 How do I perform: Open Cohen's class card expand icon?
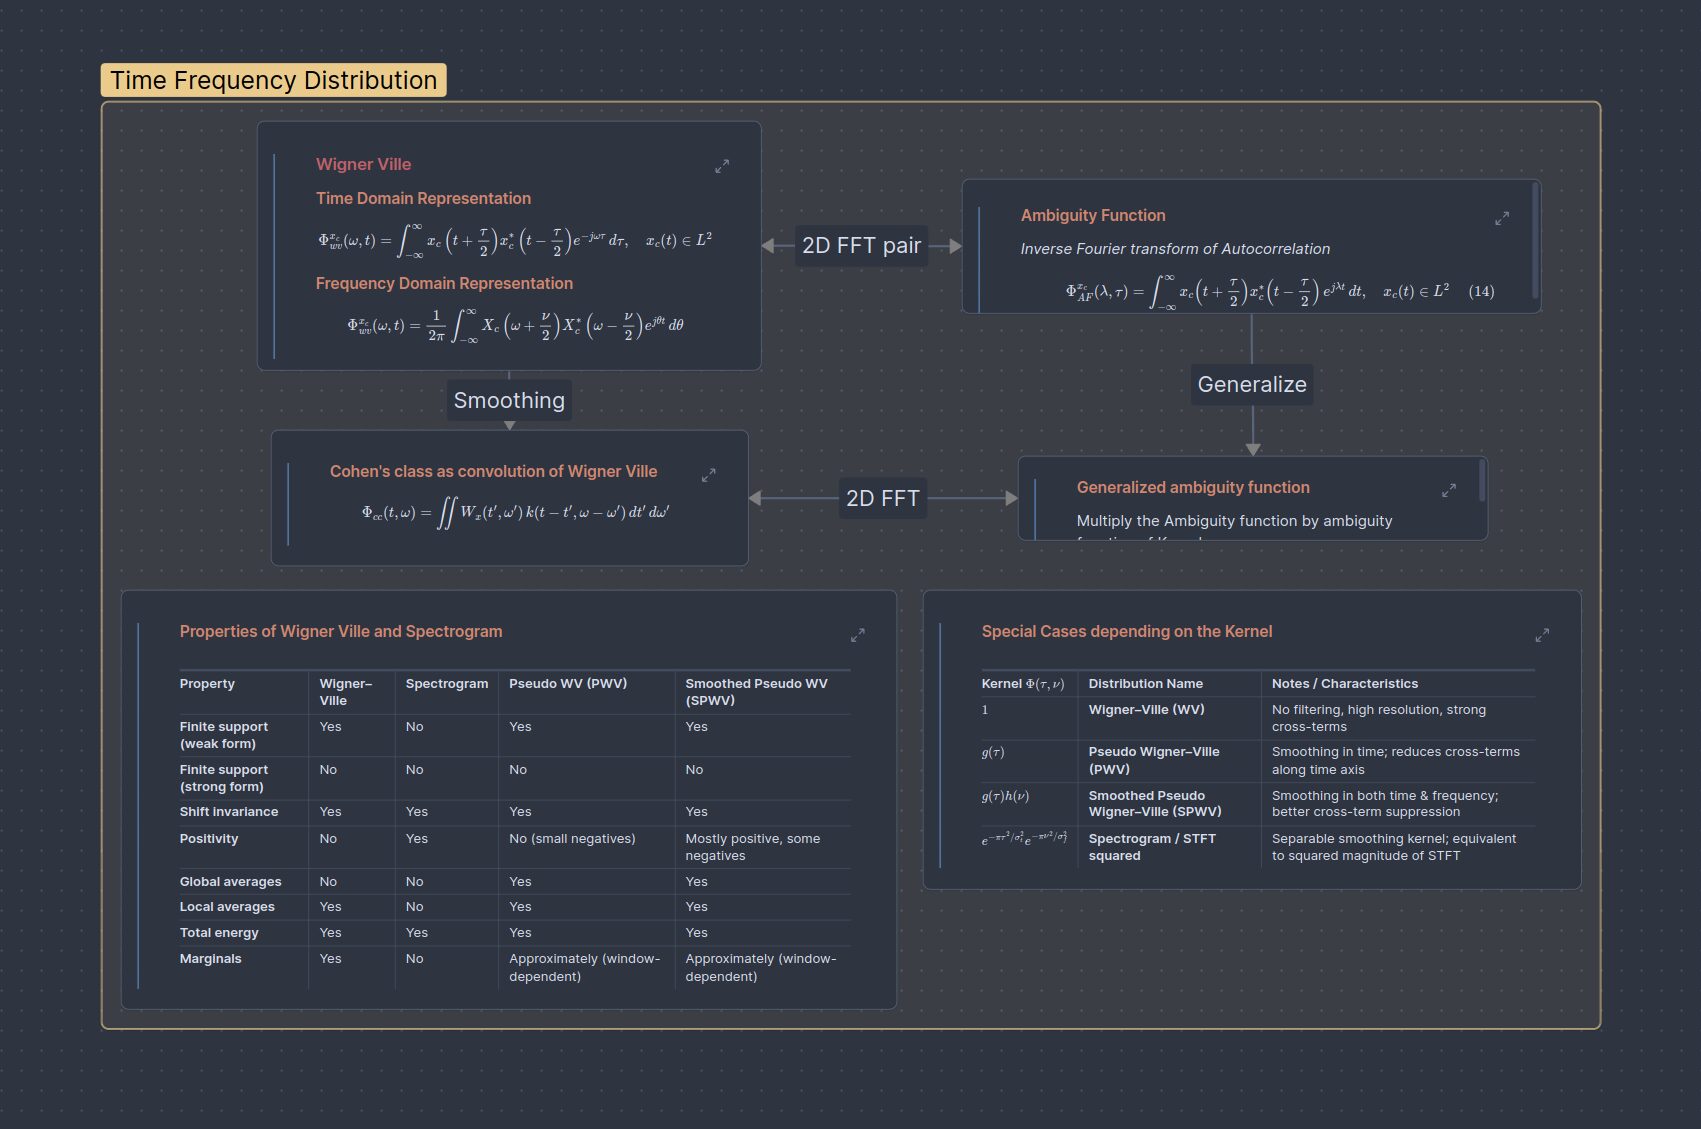[x=708, y=475]
